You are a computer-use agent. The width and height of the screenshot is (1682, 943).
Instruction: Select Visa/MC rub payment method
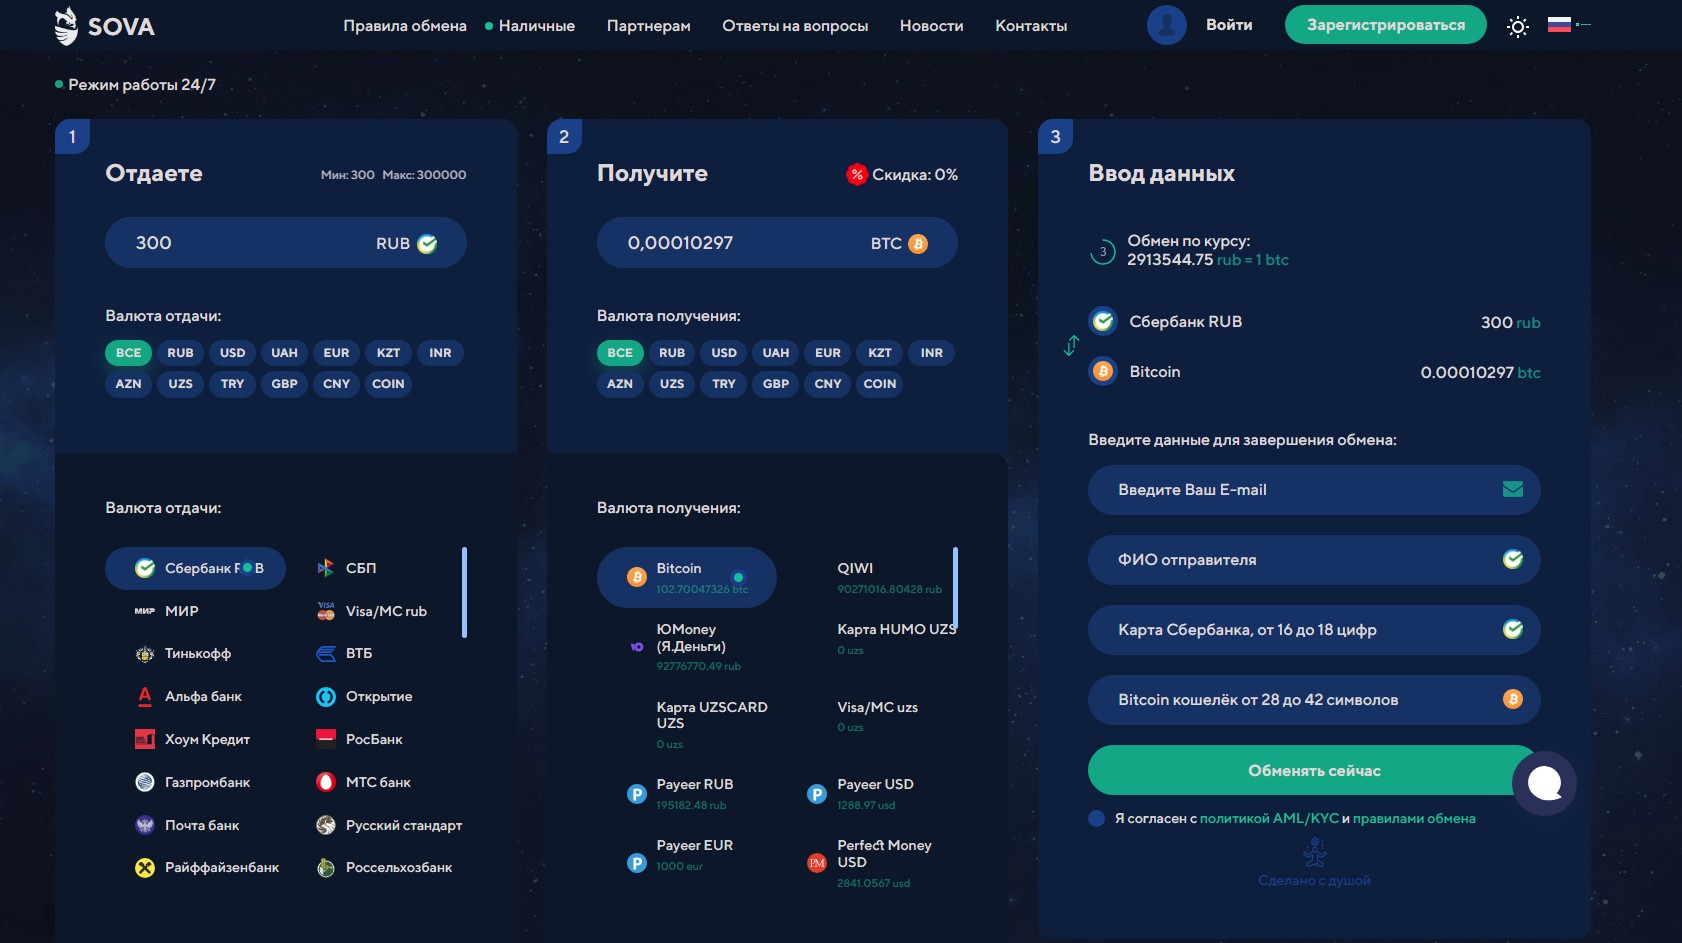pyautogui.click(x=371, y=611)
